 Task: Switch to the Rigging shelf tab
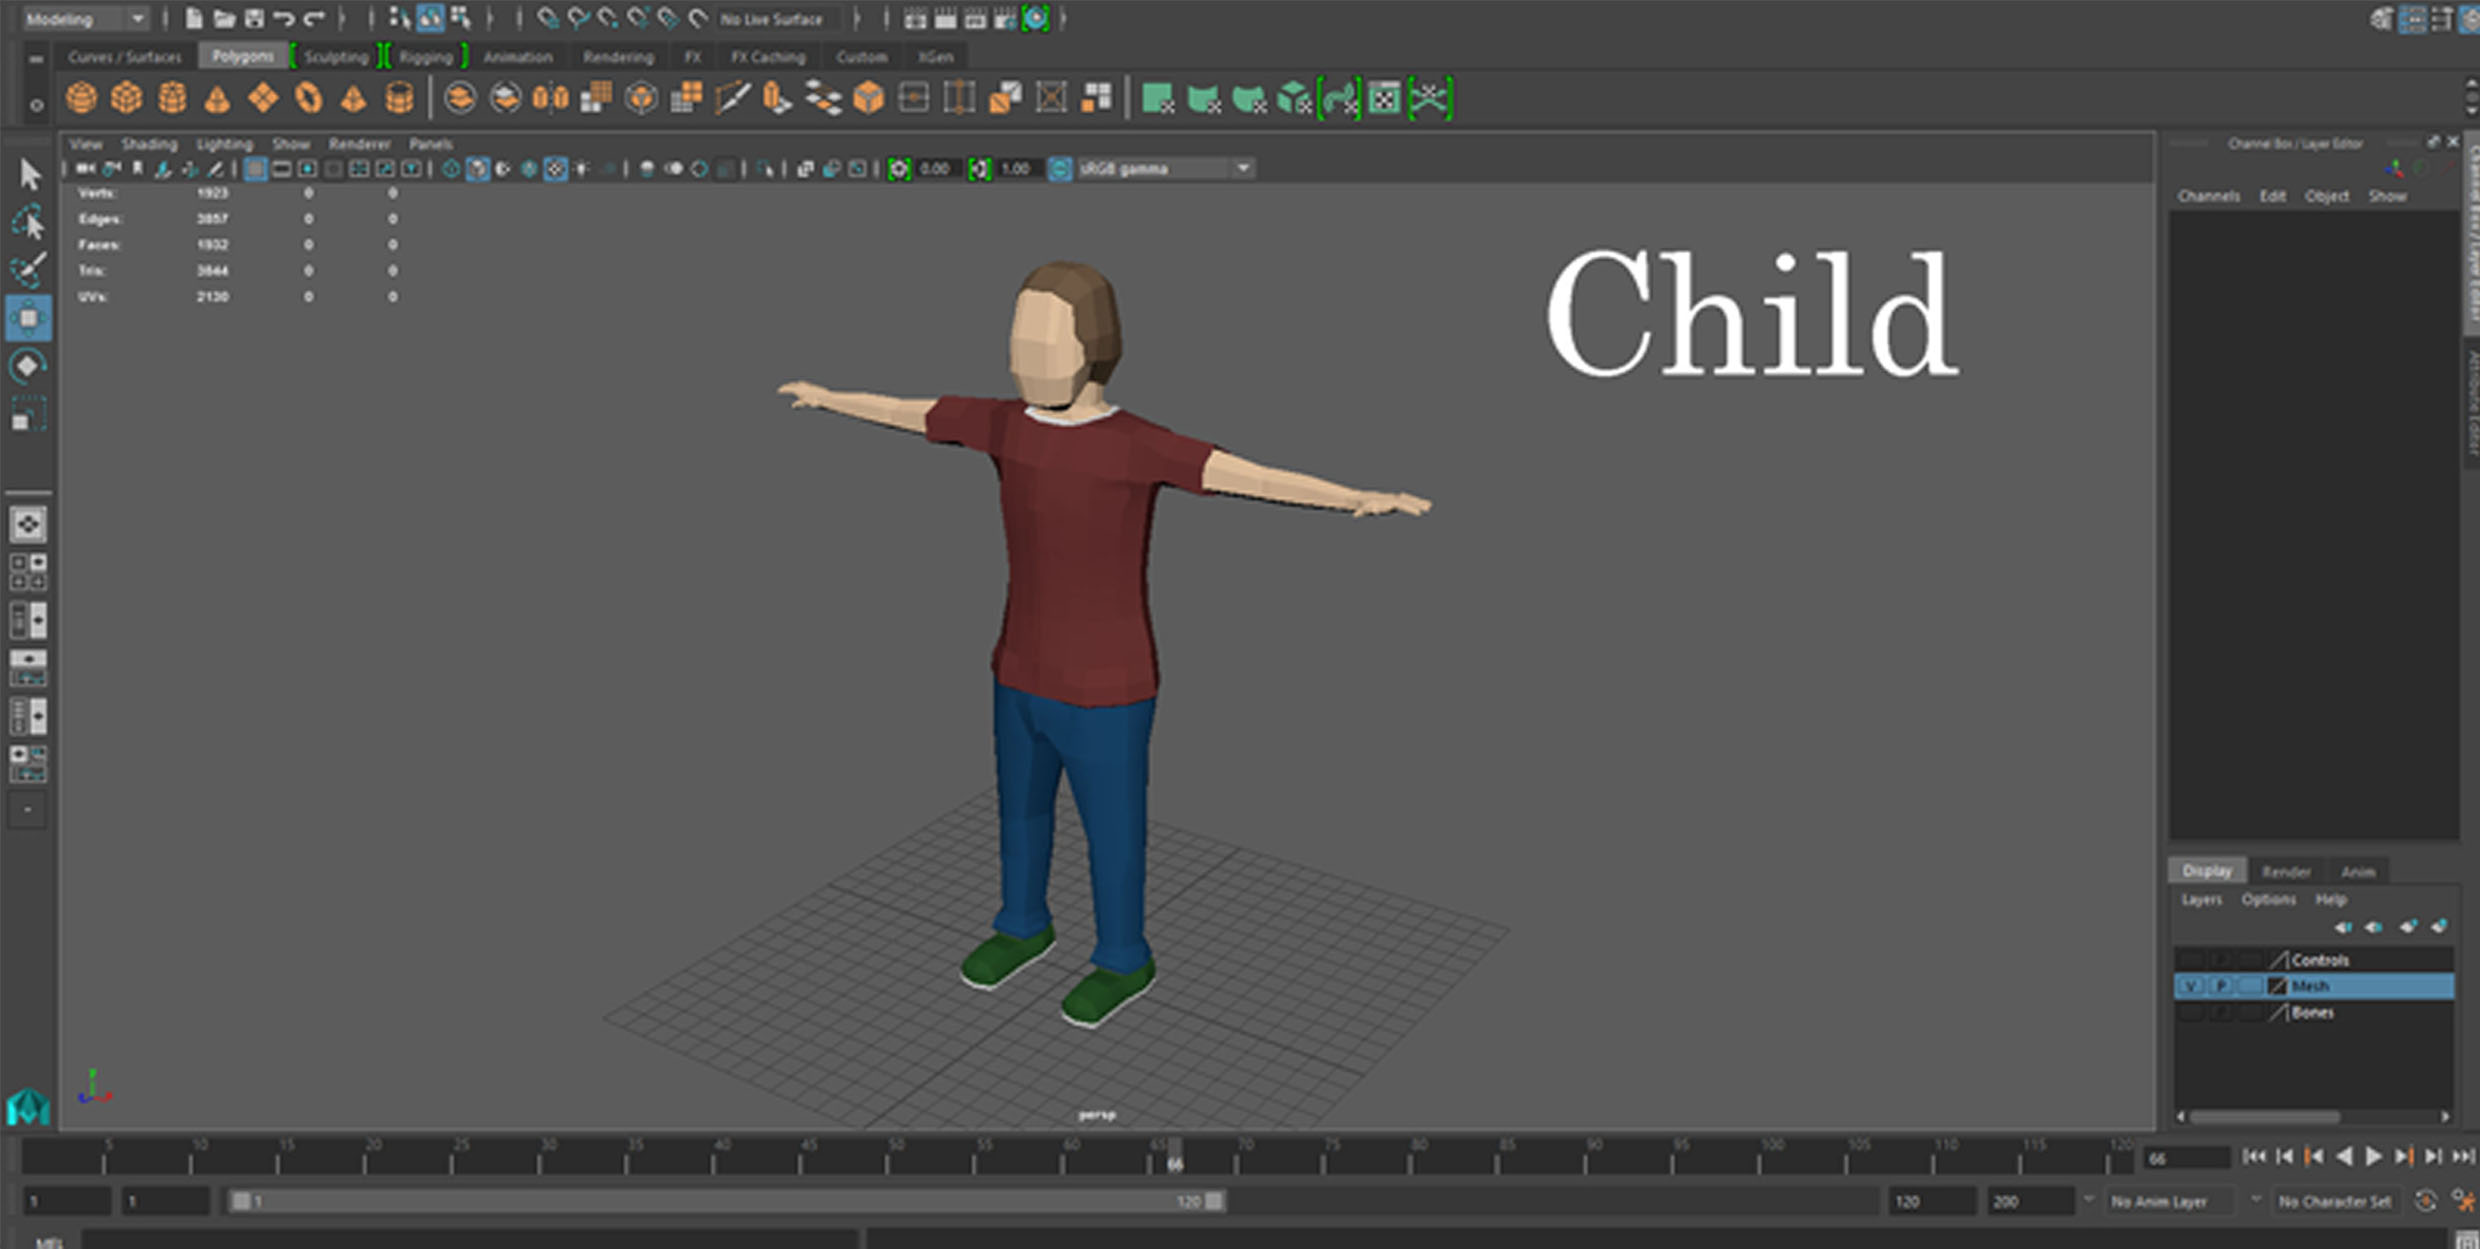click(425, 57)
